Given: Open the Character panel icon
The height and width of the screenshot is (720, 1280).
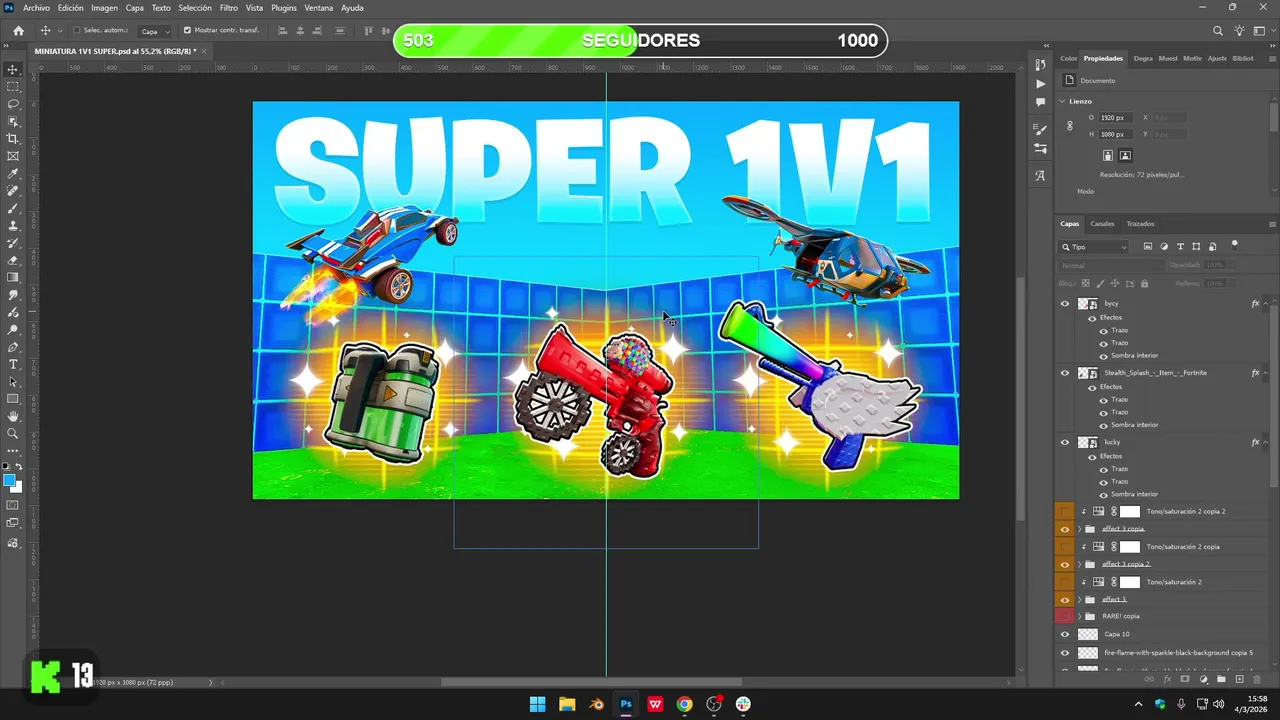Looking at the screenshot, I should coord(1041,175).
